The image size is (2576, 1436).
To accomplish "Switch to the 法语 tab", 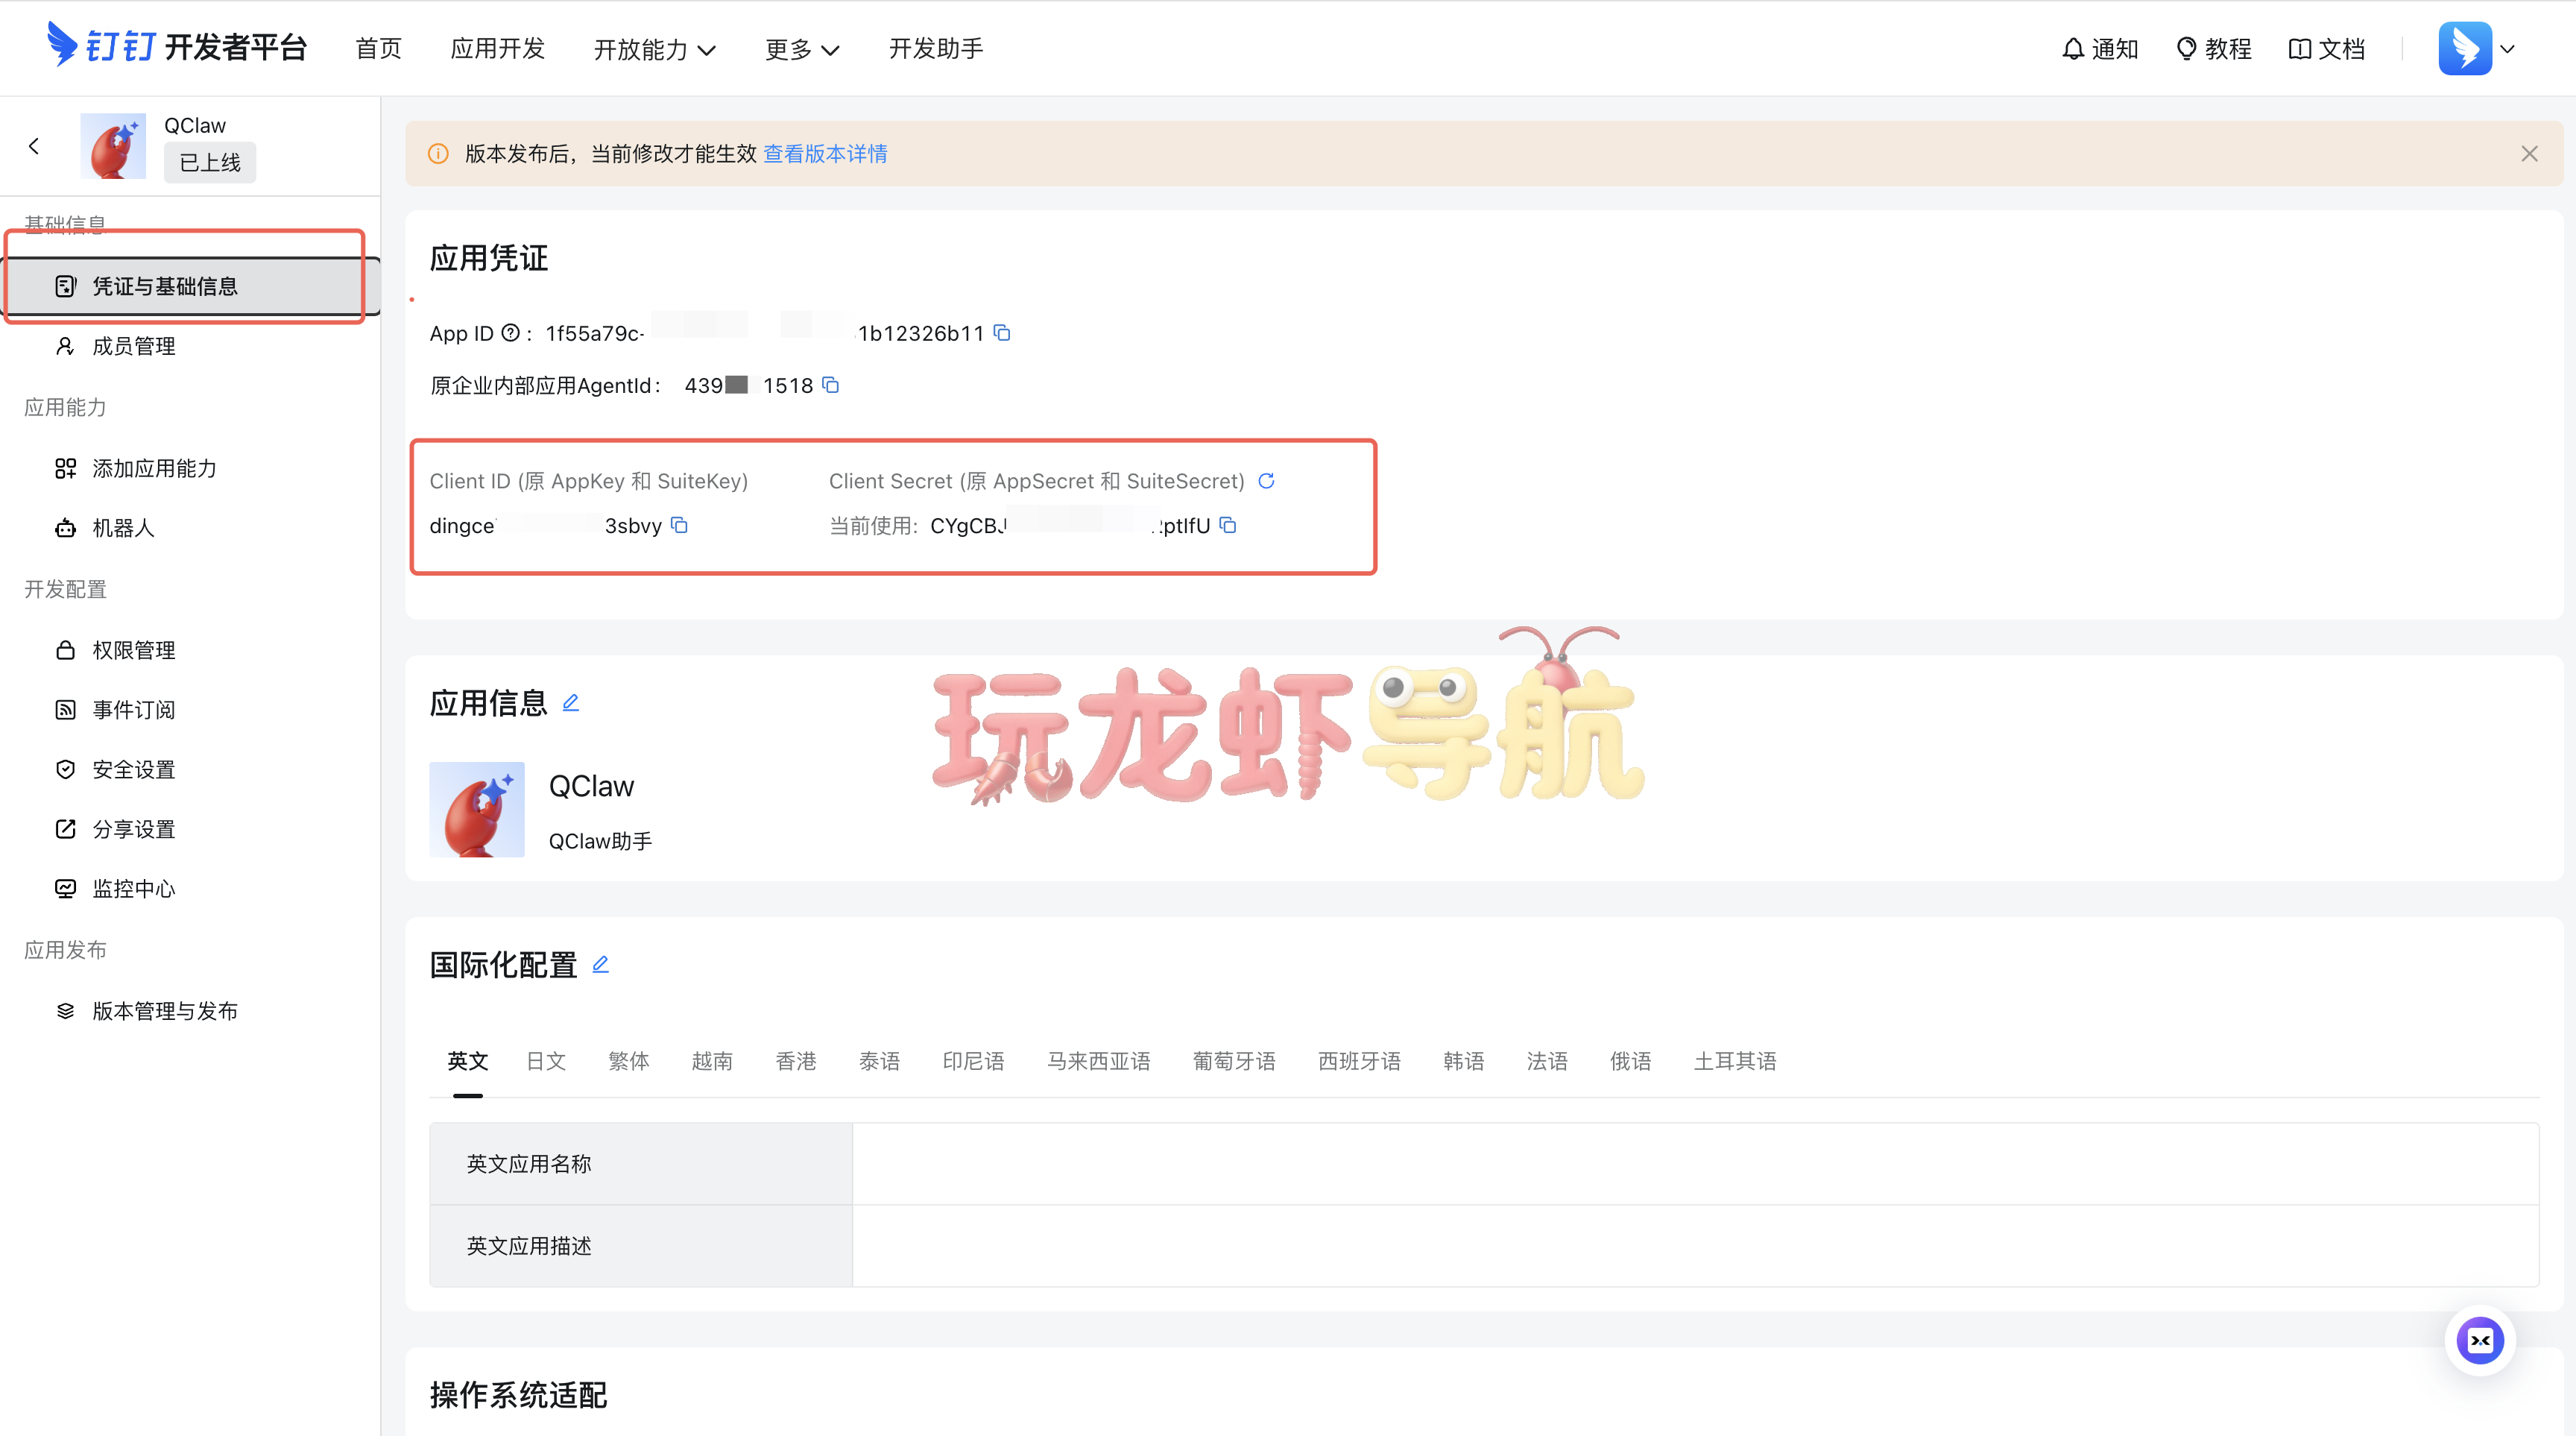I will pyautogui.click(x=1547, y=1061).
